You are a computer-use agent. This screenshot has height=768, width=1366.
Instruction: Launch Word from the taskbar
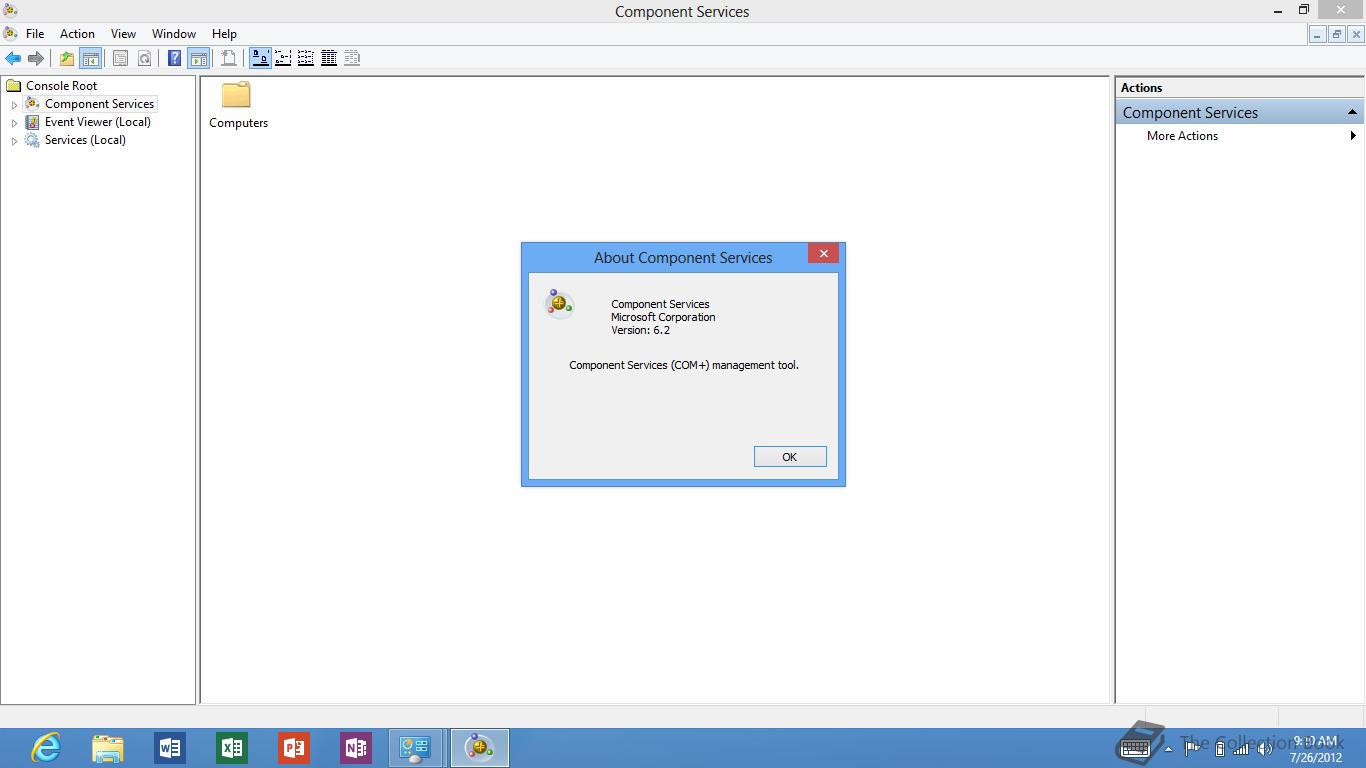point(170,748)
